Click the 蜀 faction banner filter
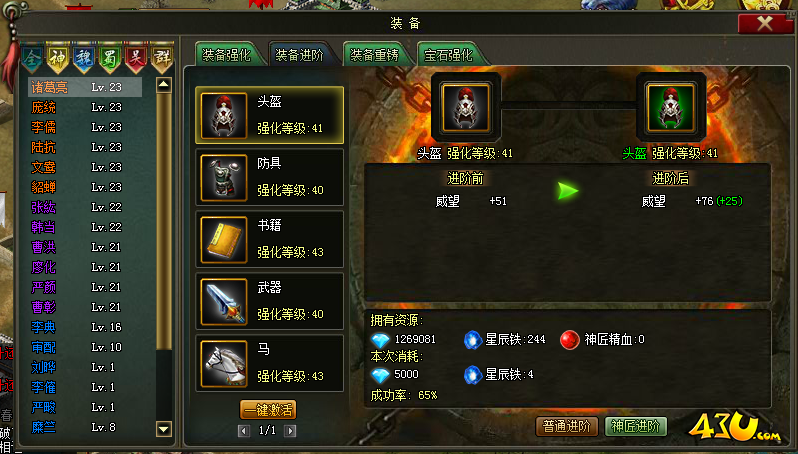This screenshot has width=798, height=454. (x=109, y=59)
